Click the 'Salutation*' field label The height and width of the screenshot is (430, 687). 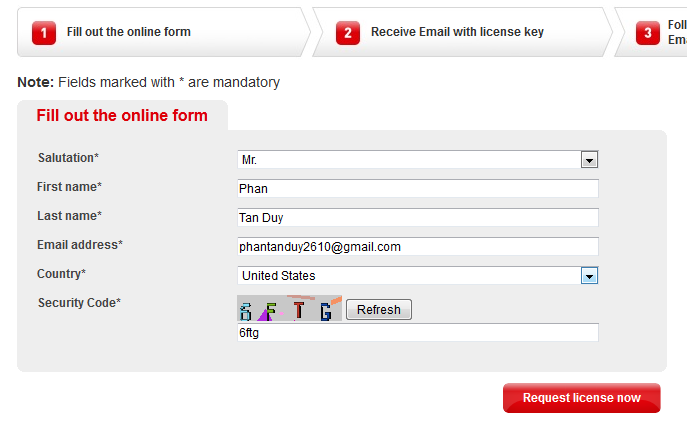click(68, 158)
